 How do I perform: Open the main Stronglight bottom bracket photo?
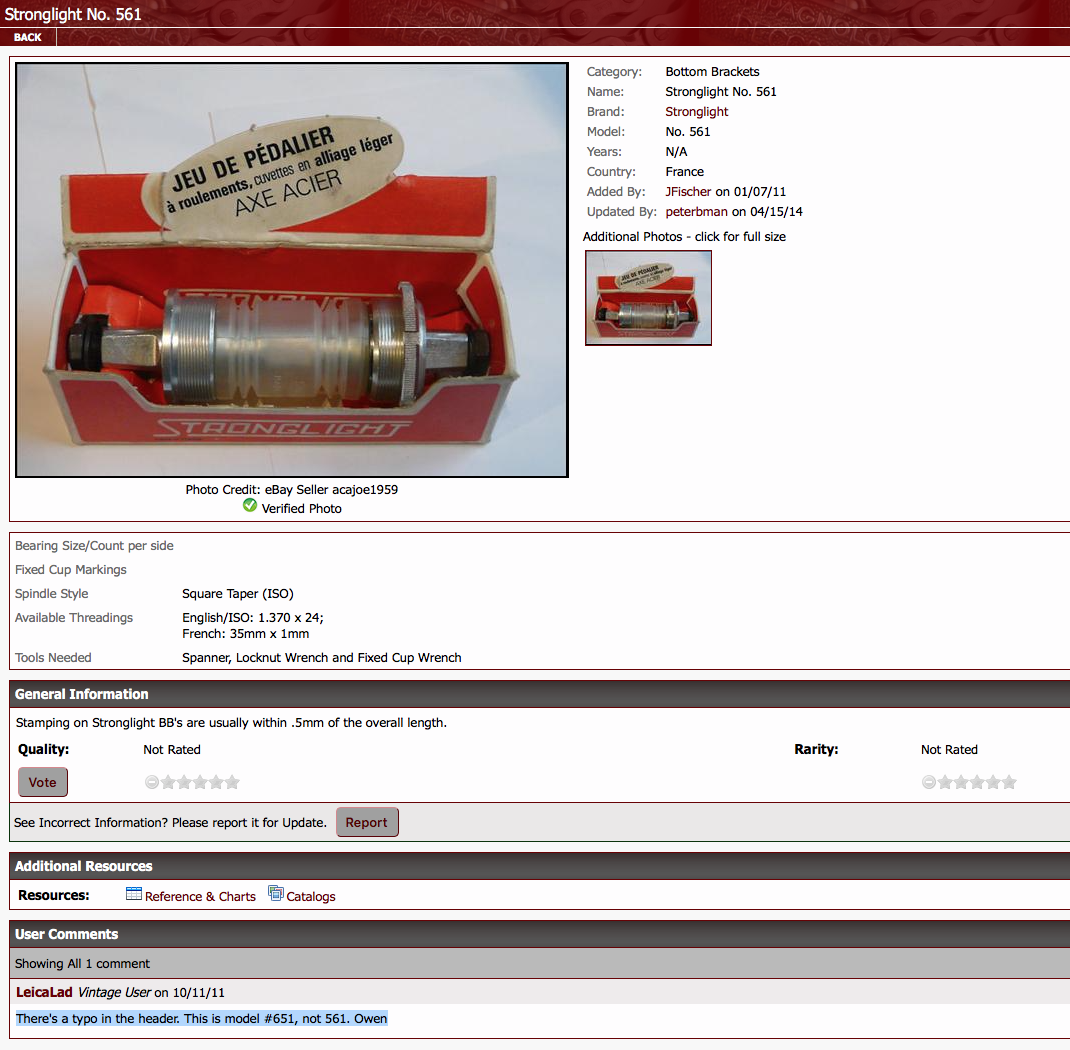[291, 269]
